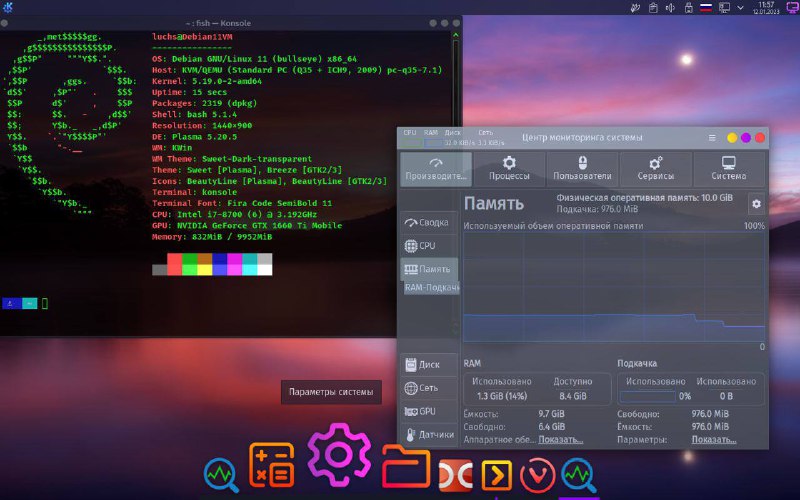Select CPU in the monitor sidebar
Image resolution: width=800 pixels, height=500 pixels.
pyautogui.click(x=429, y=246)
